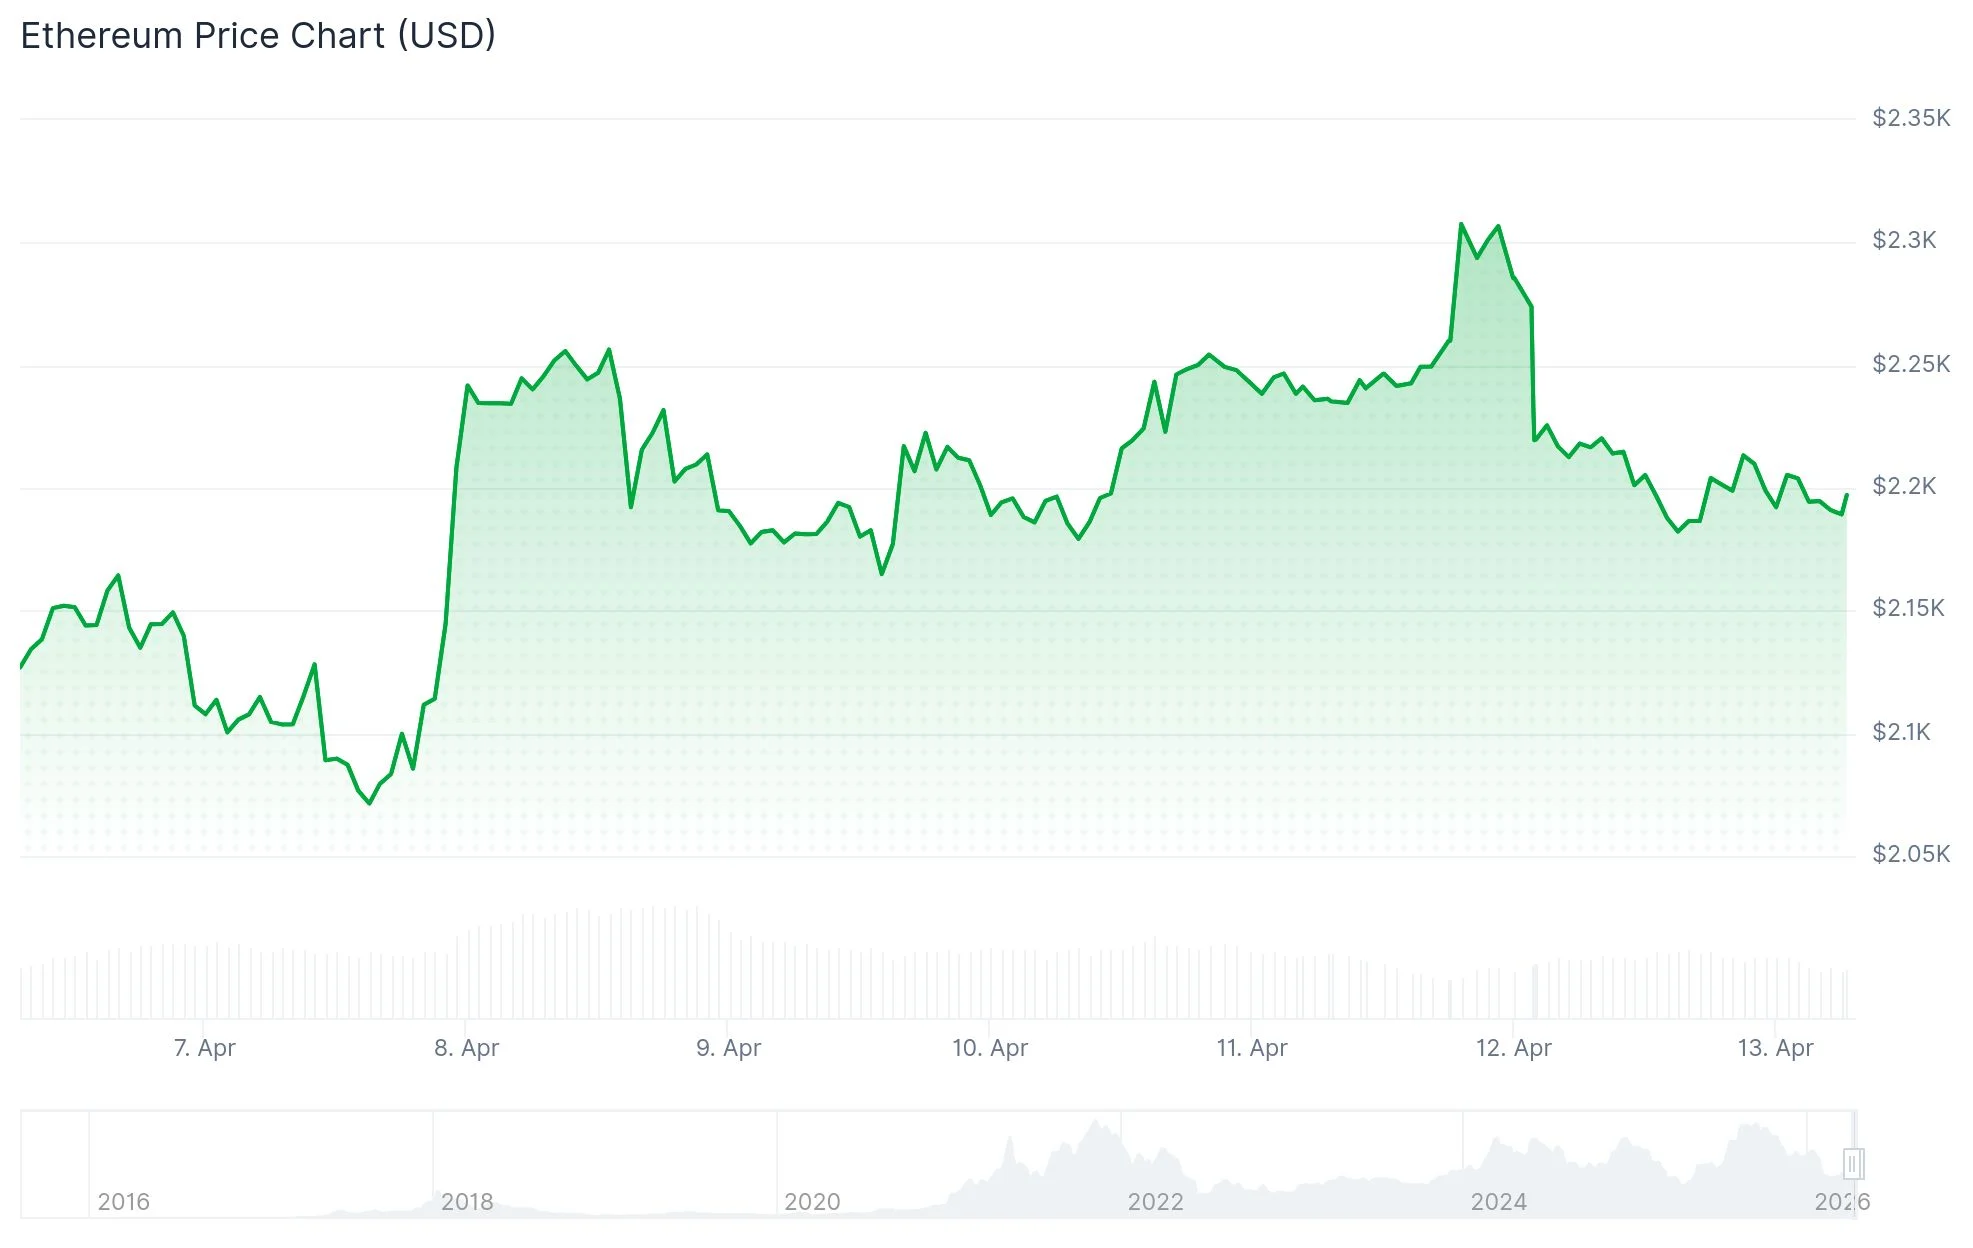Click the $2.05K price axis label
Viewport: 1973px width, 1248px height.
(x=1911, y=854)
